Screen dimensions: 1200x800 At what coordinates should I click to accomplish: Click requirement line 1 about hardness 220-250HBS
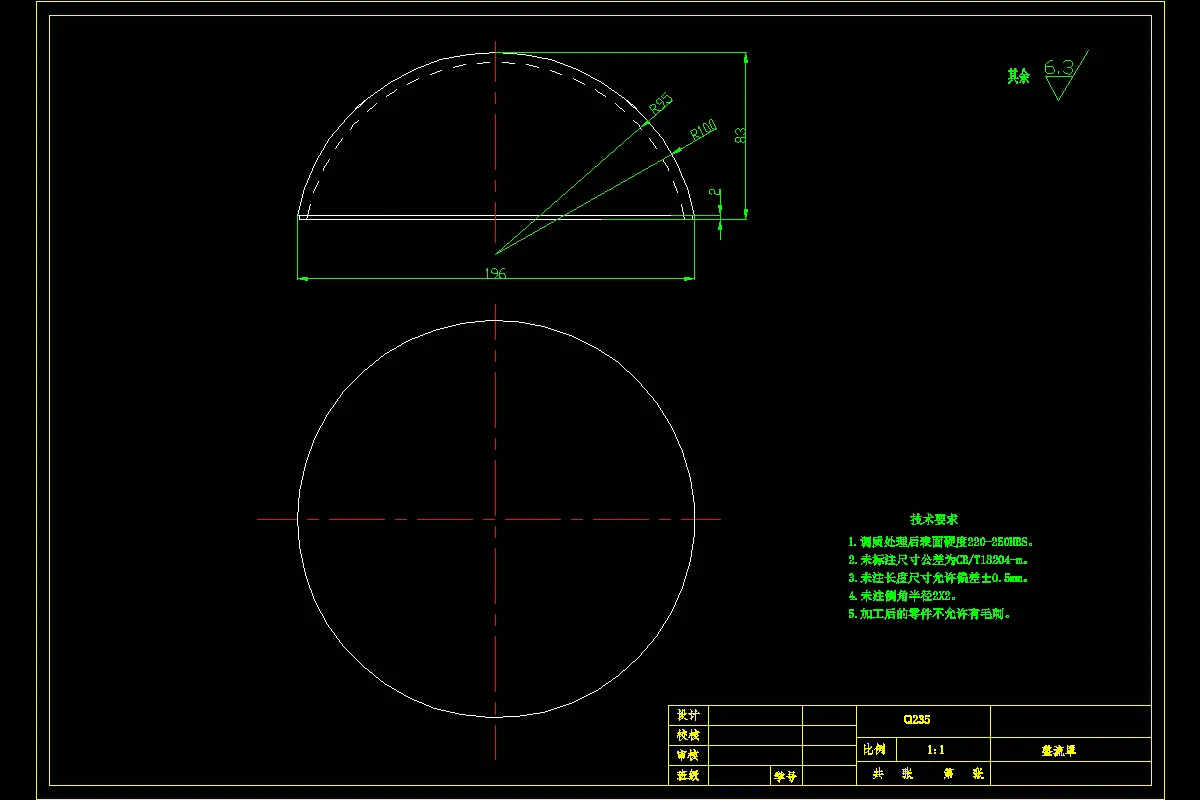point(941,541)
